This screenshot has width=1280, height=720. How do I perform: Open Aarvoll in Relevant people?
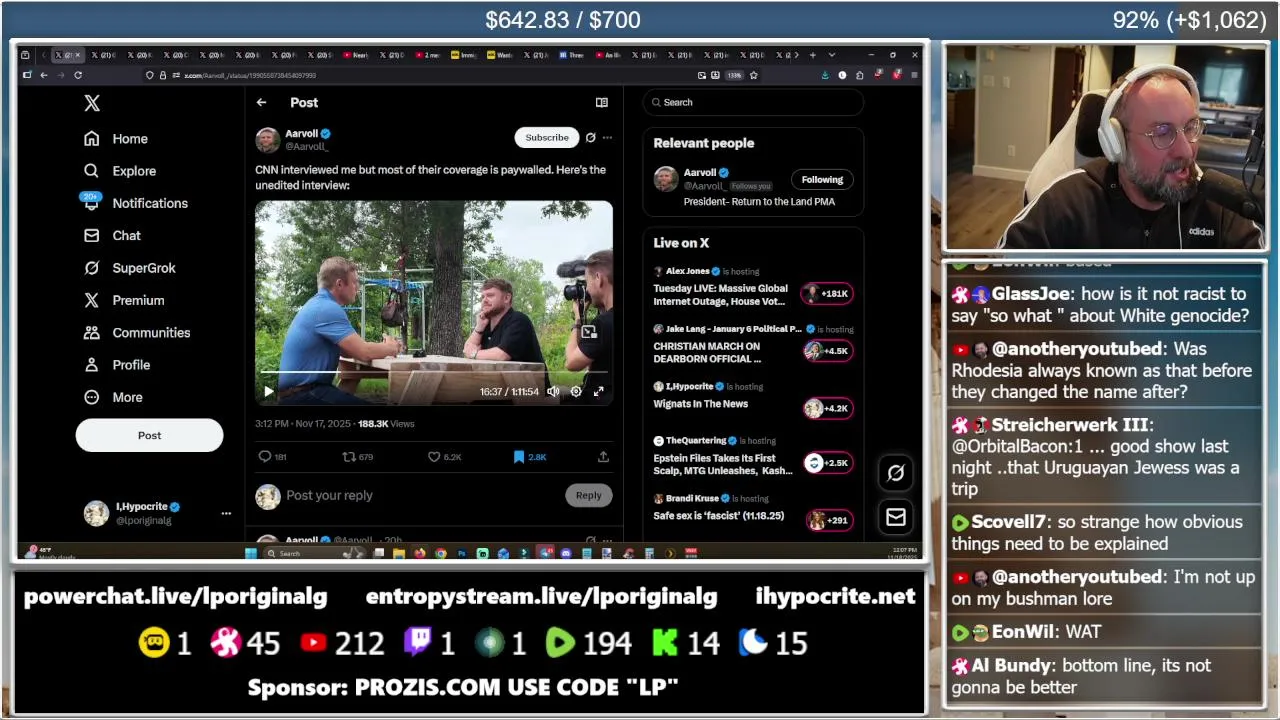point(699,173)
